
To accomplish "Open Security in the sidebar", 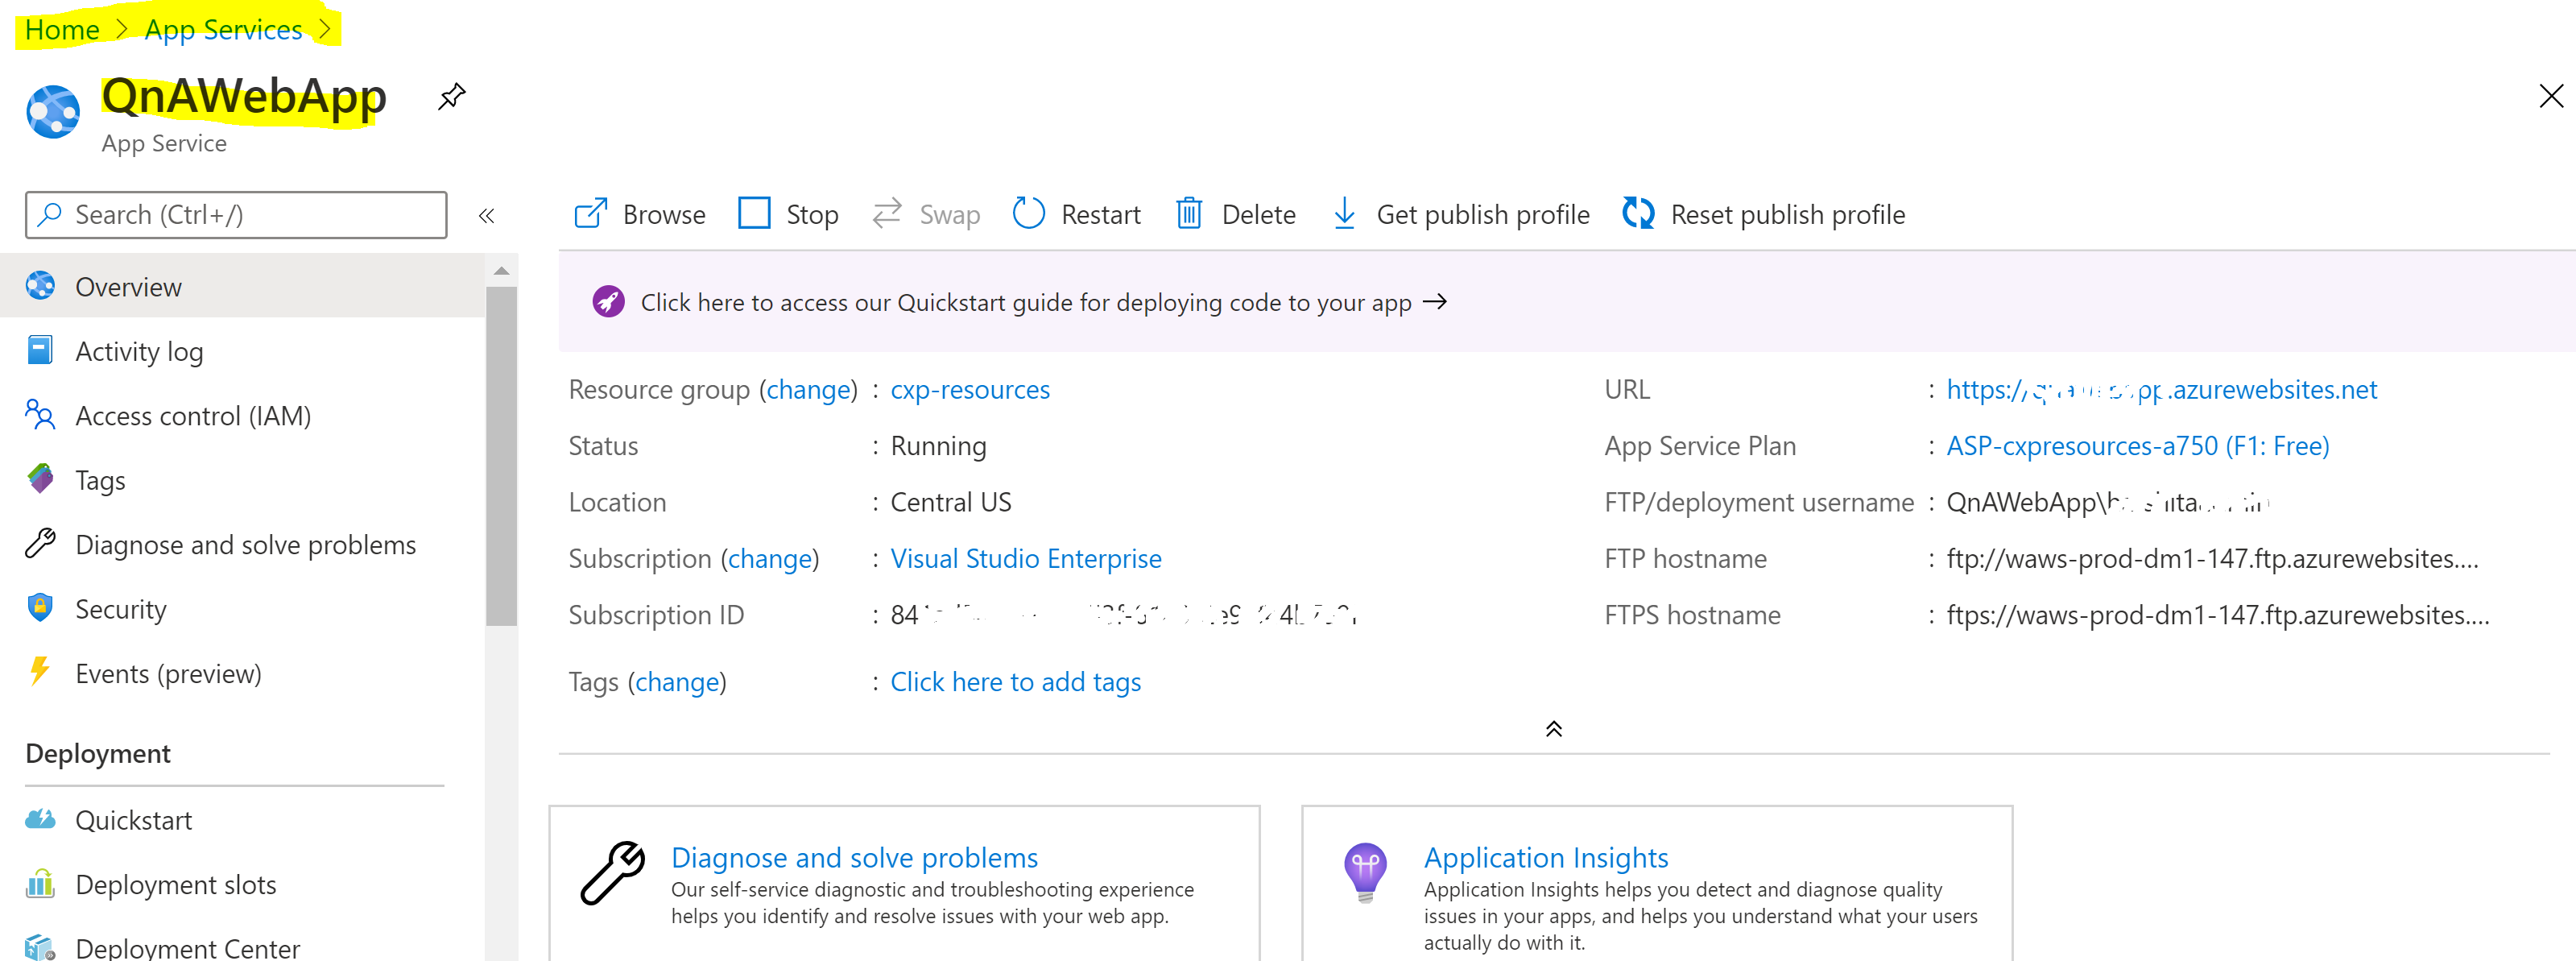I will tap(121, 610).
